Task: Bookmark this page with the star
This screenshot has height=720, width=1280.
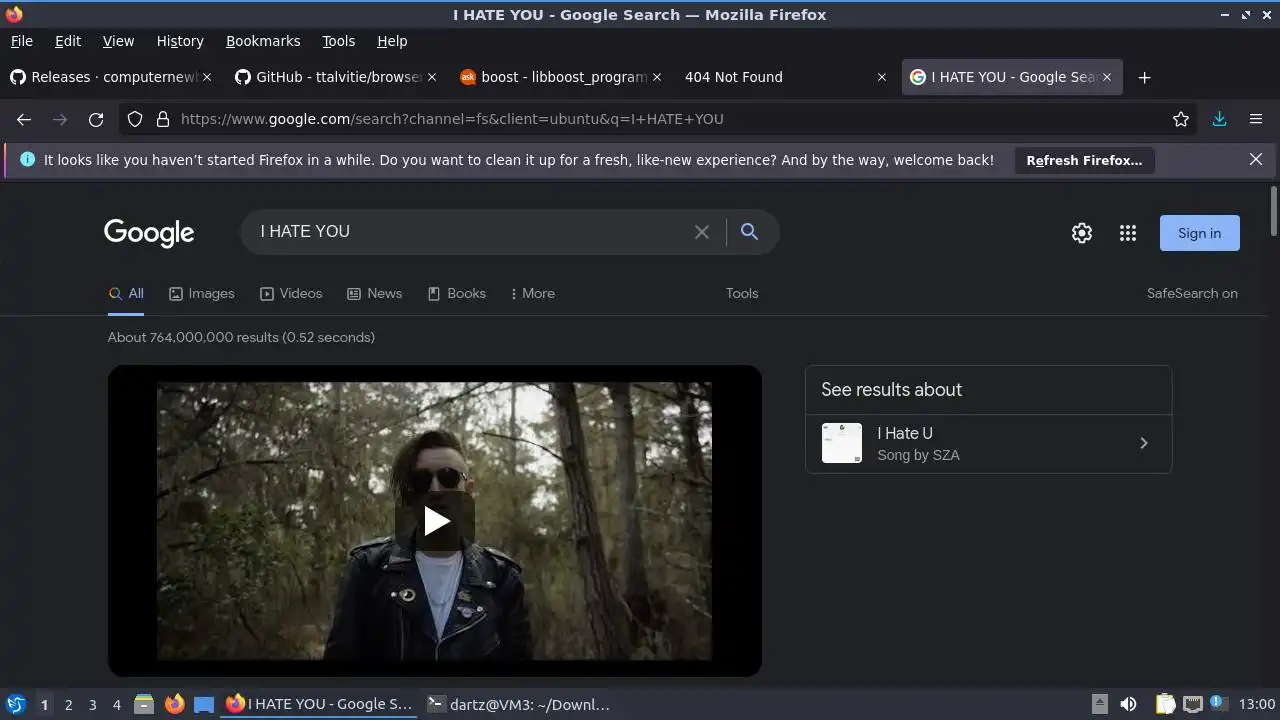Action: point(1181,119)
